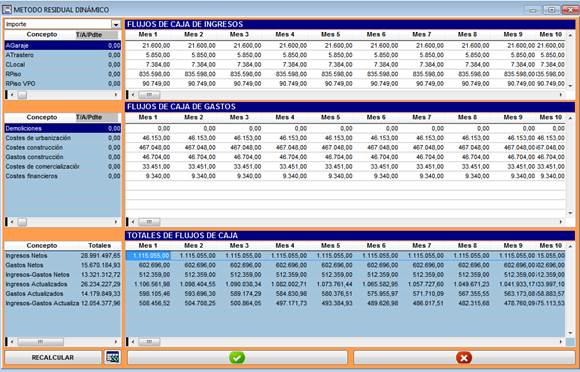Click the horizontal scrollbar thumb under gastos table
The width and height of the screenshot is (580, 372).
[x=149, y=222]
